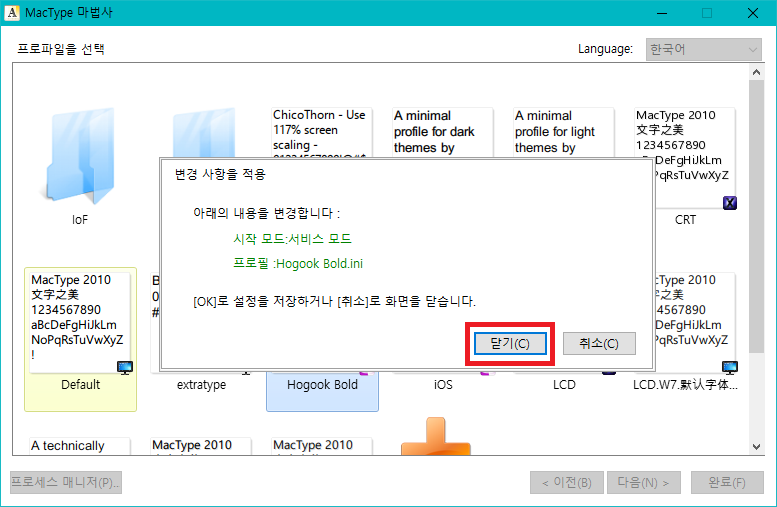Click 취소(C) cancel button in the dialog
This screenshot has height=507, width=777.
[599, 343]
